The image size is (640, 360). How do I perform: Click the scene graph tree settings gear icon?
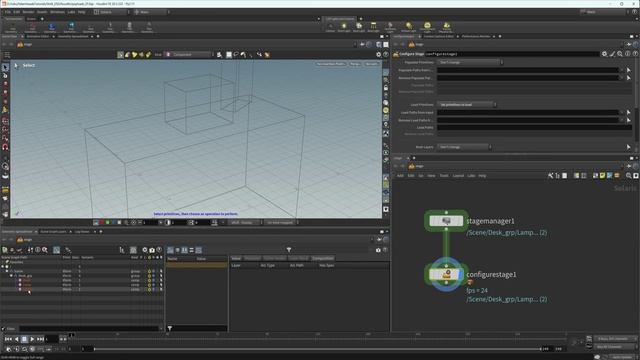click(144, 250)
